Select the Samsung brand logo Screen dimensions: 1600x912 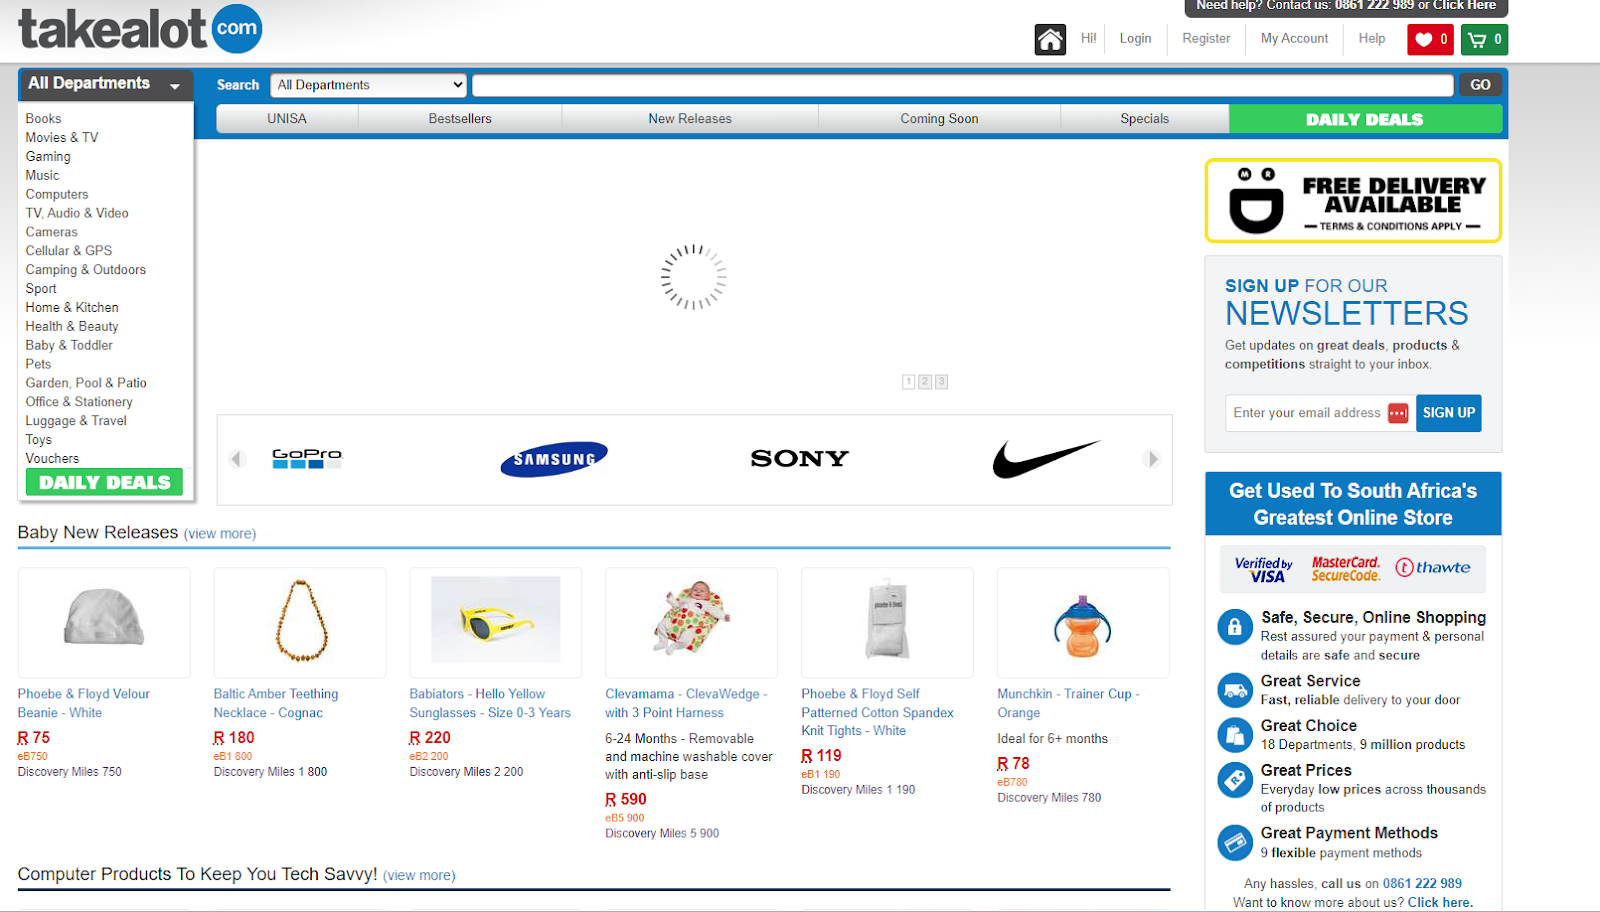pyautogui.click(x=554, y=459)
